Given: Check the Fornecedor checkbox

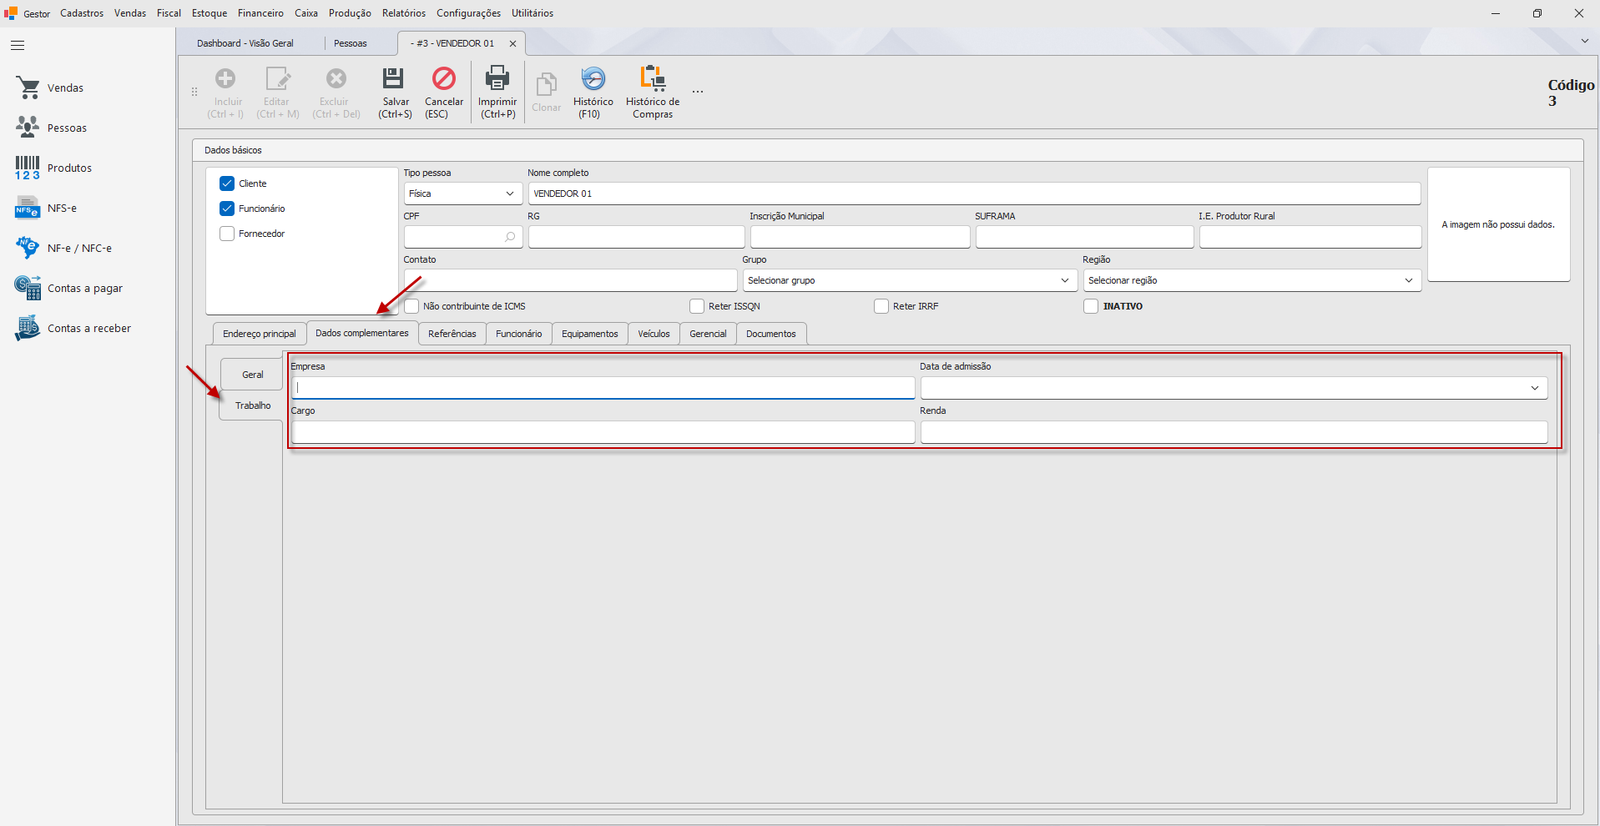Looking at the screenshot, I should coord(227,234).
